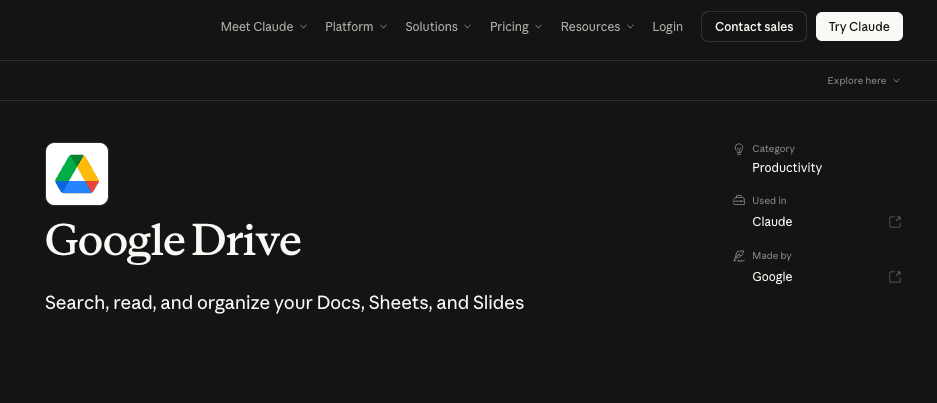Click the Google Drive heading

(173, 242)
